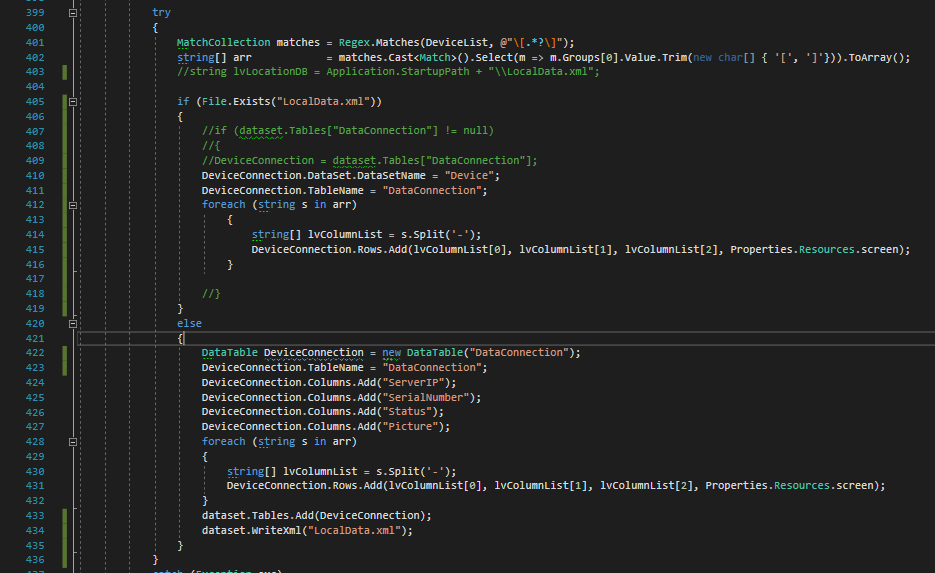Collapse the else block at line 420
Screen dimensions: 935x573
73,324
